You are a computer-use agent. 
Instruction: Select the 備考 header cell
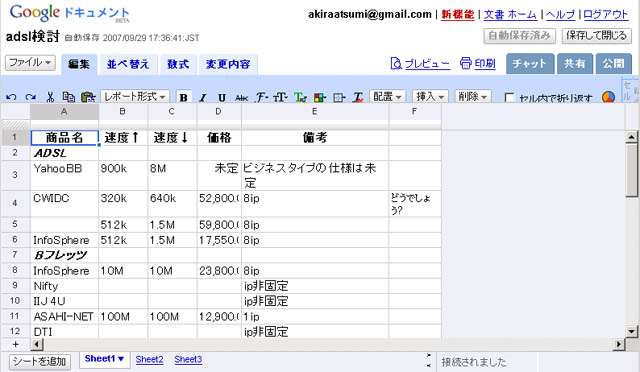(315, 138)
